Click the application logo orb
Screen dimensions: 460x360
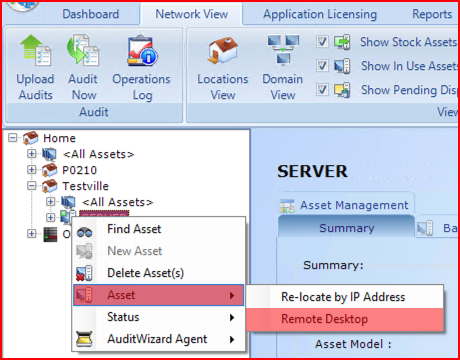22,6
